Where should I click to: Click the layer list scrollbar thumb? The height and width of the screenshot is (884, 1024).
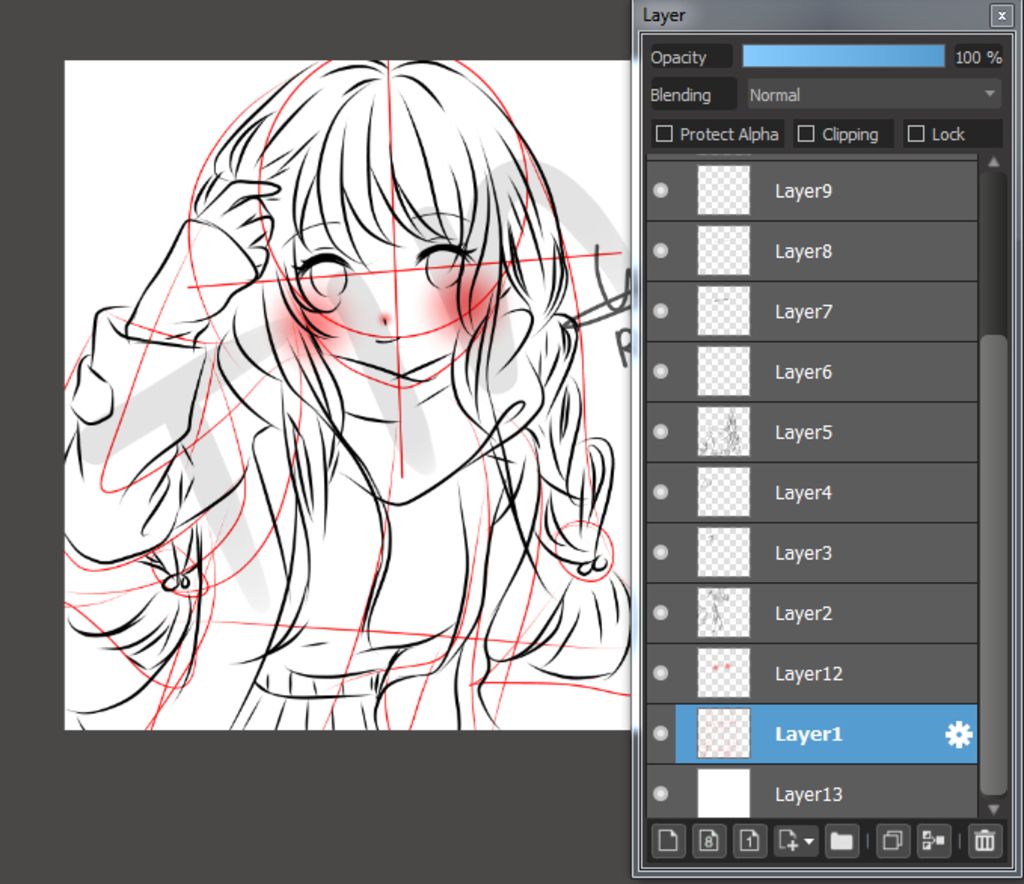[993, 565]
